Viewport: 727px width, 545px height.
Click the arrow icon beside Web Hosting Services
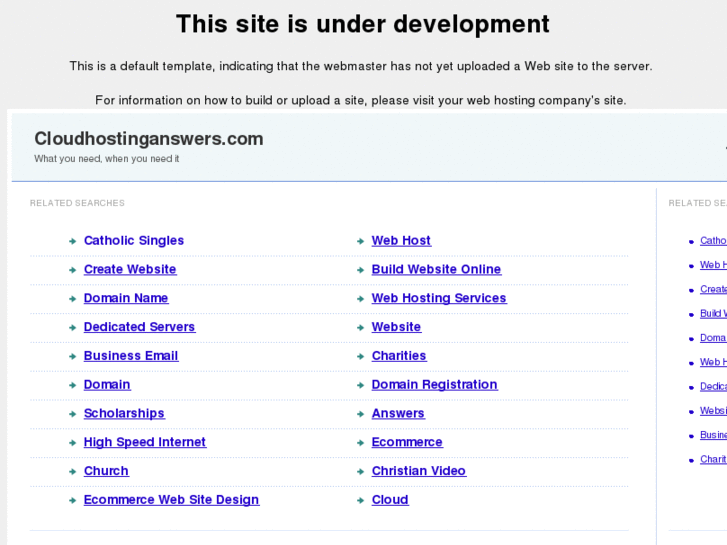click(x=360, y=299)
